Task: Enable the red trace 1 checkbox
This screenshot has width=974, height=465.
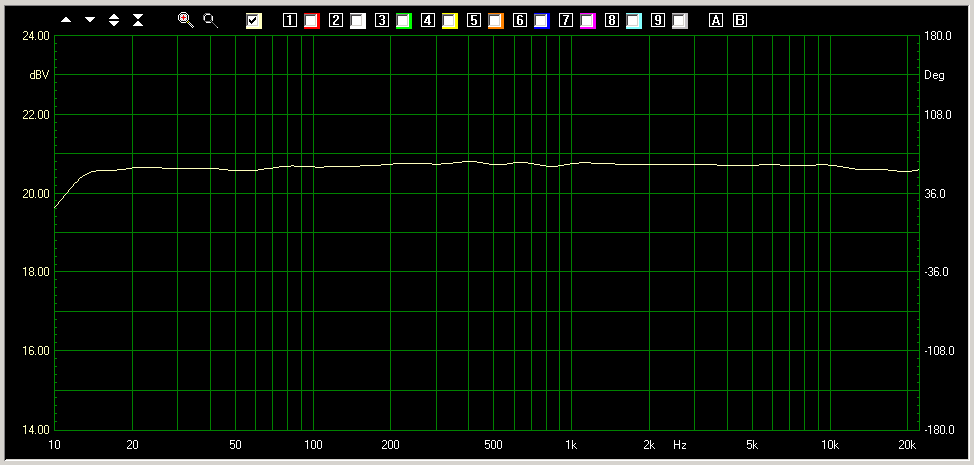Action: click(311, 21)
